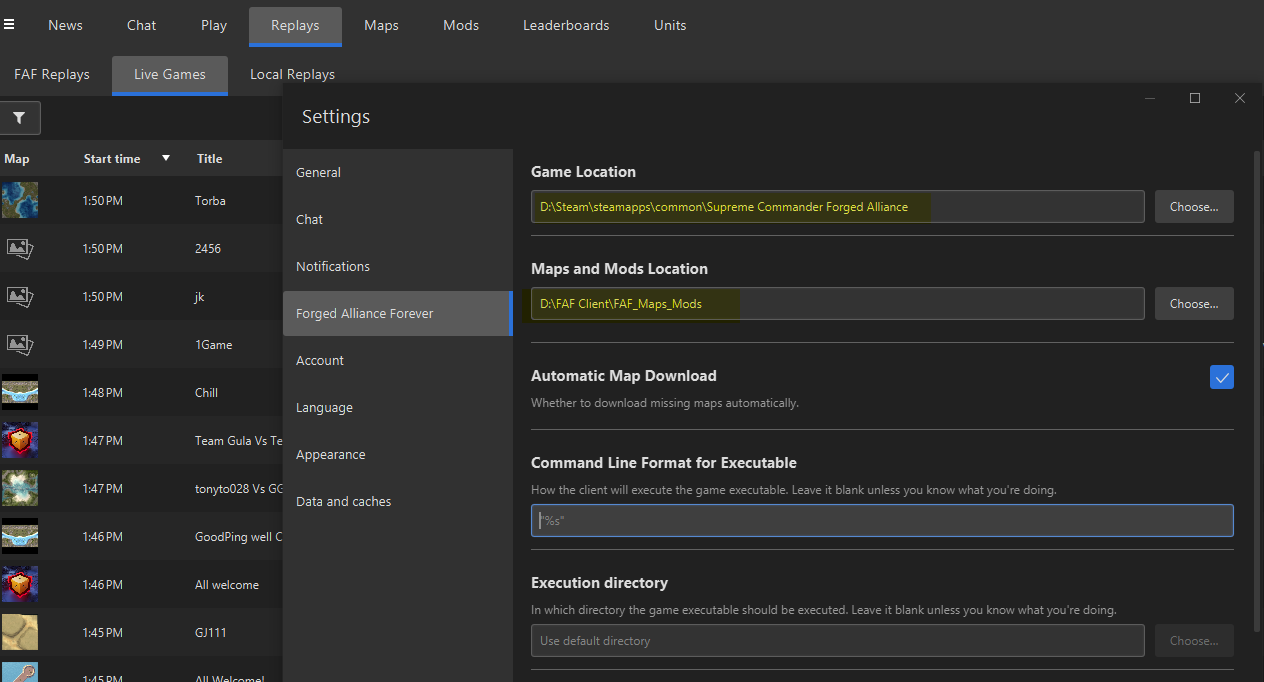Click the Title column header
1264x682 pixels.
[210, 159]
